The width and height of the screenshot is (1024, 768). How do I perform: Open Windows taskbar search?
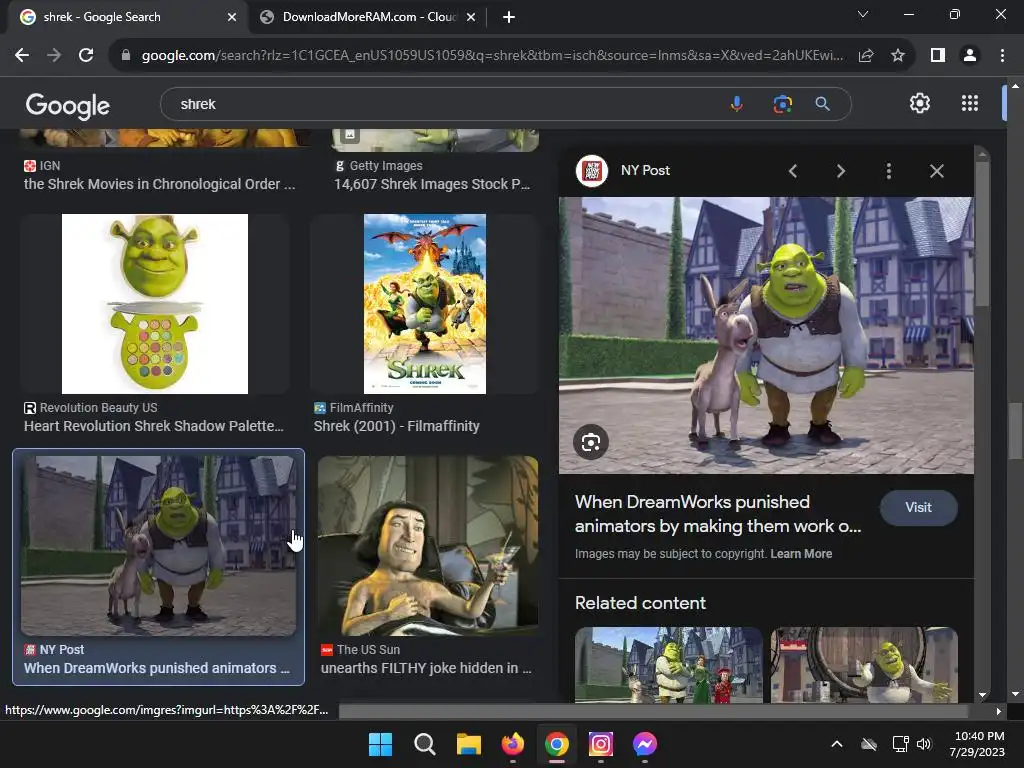click(x=424, y=744)
